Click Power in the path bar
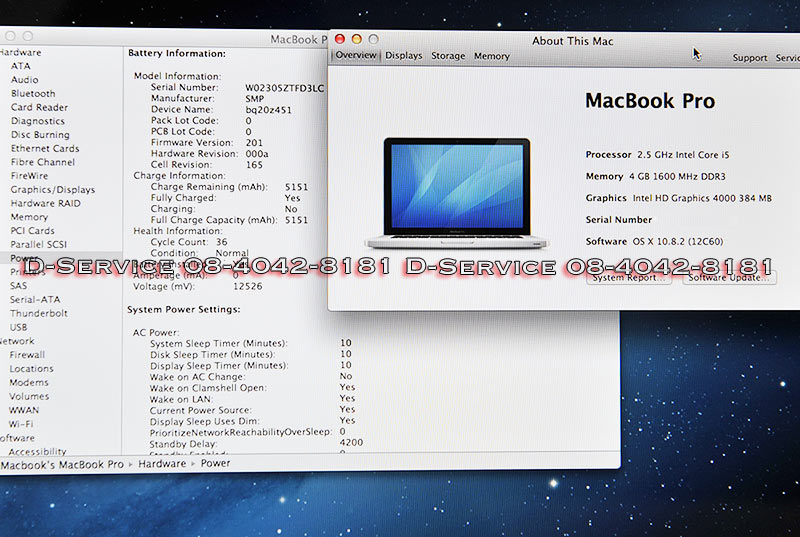Screen dimensions: 800x537 pyautogui.click(x=215, y=463)
